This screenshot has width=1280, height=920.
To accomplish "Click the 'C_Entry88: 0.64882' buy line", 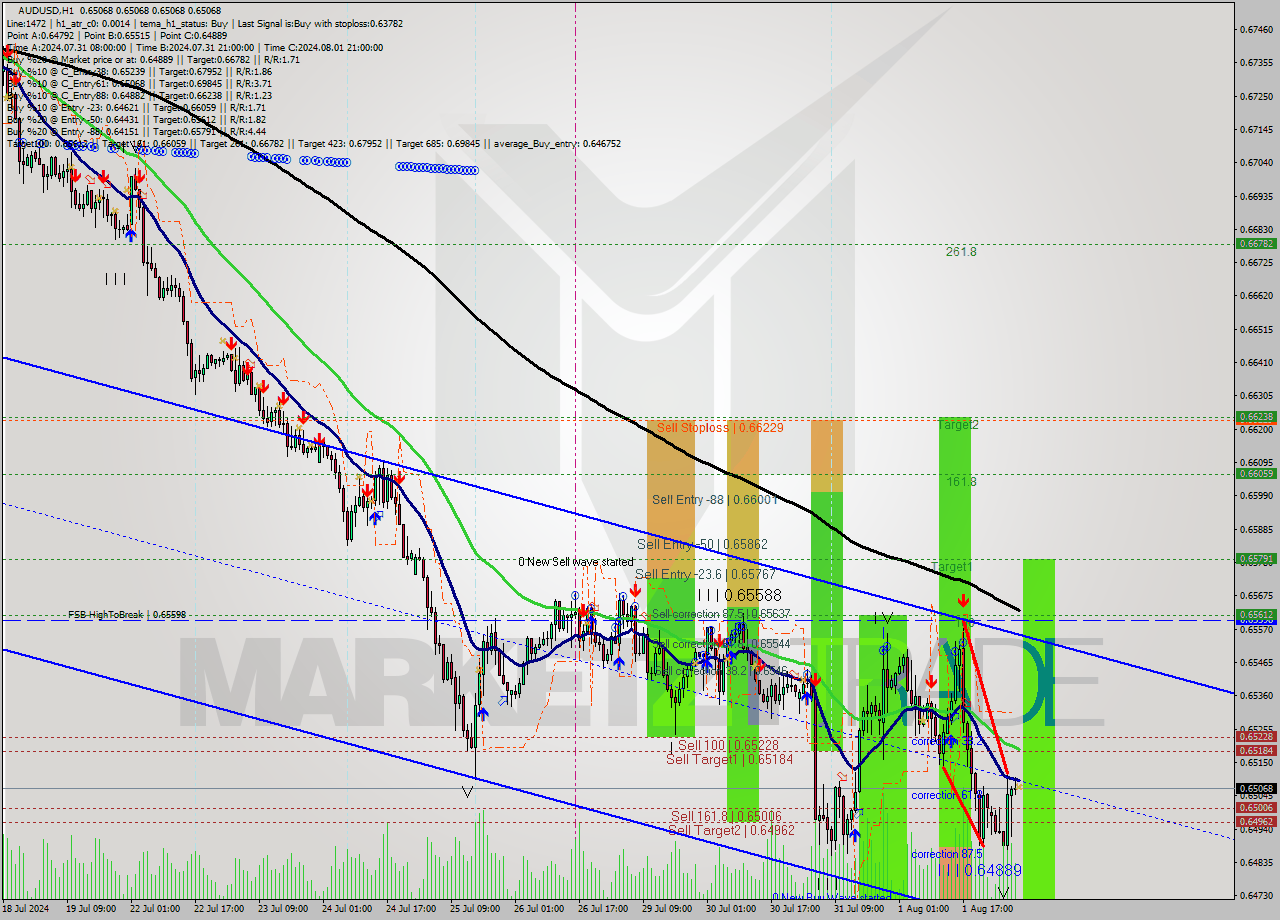I will click(139, 96).
